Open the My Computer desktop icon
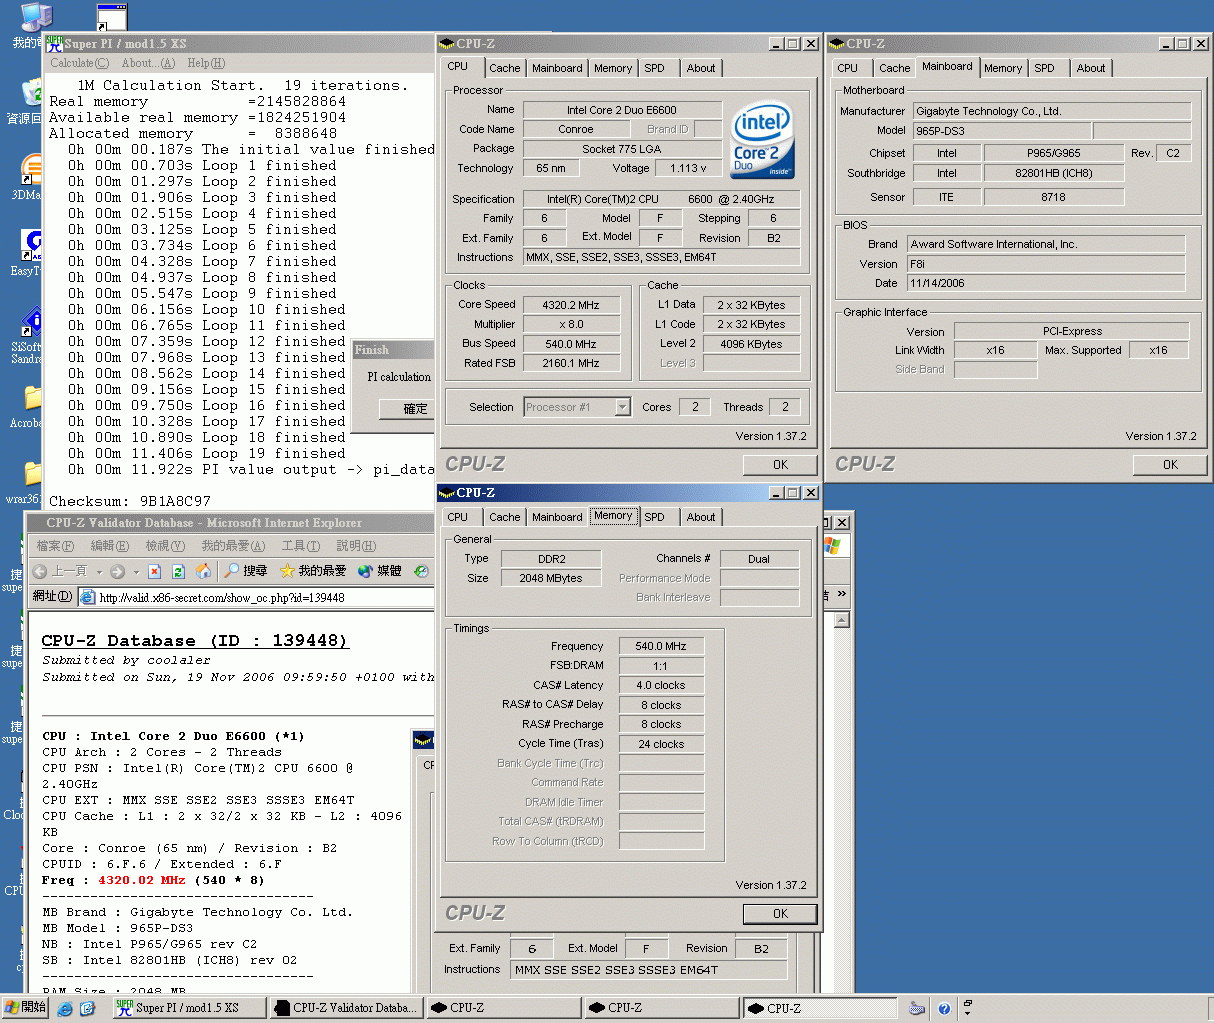Screen dimensions: 1214x1023 coord(36,17)
